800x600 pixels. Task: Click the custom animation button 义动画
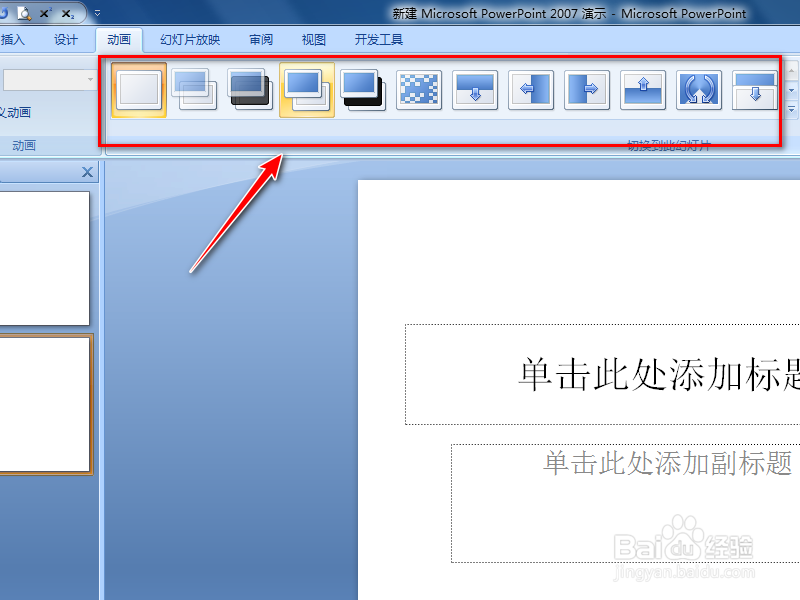15,112
